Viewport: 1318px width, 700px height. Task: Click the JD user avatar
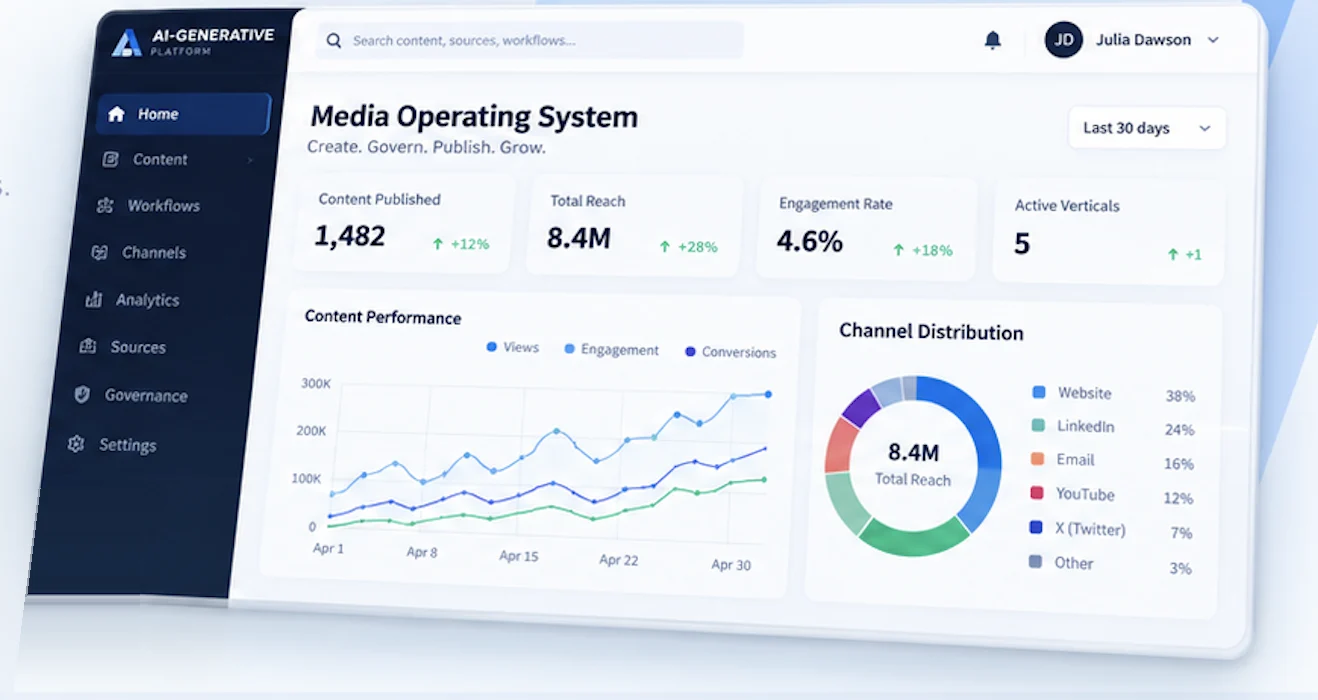(1064, 40)
